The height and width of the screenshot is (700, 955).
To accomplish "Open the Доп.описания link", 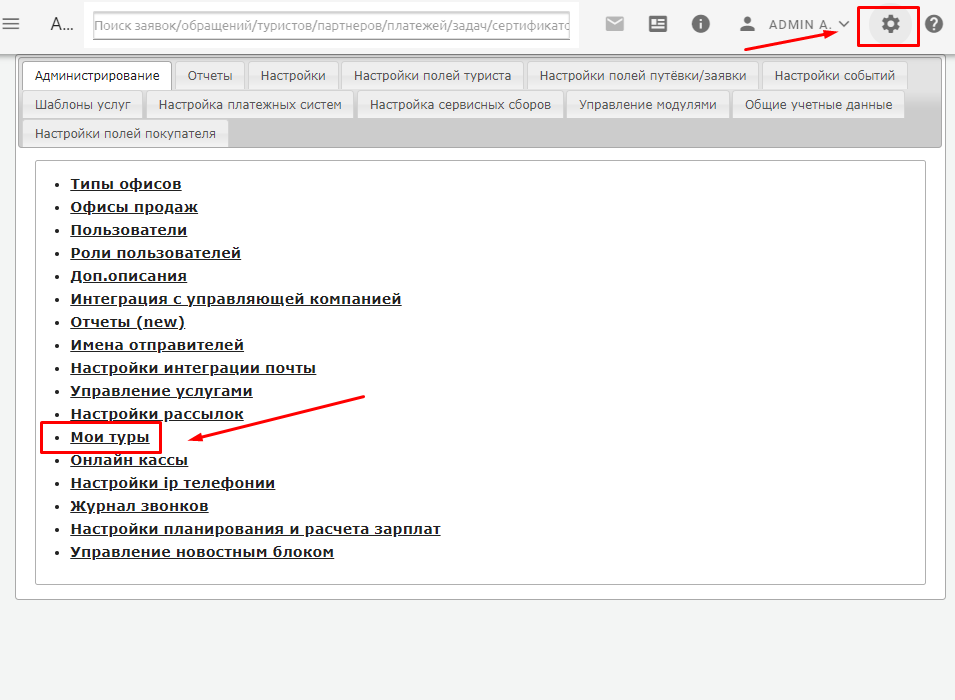I will tap(129, 276).
